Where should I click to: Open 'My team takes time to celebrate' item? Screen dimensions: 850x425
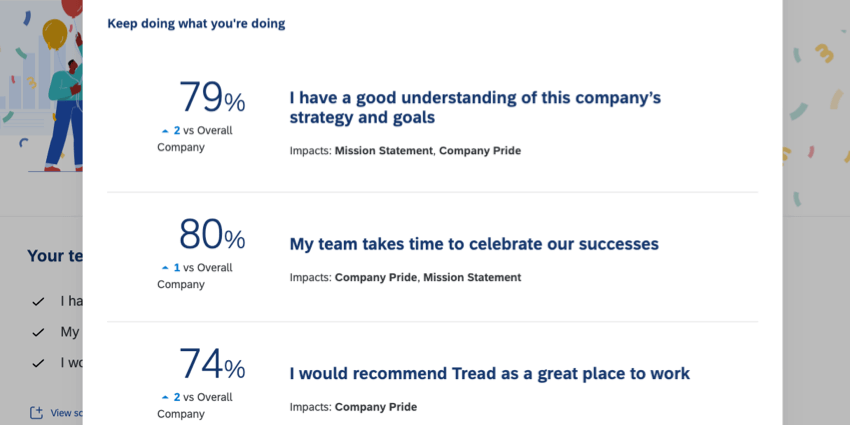point(474,244)
